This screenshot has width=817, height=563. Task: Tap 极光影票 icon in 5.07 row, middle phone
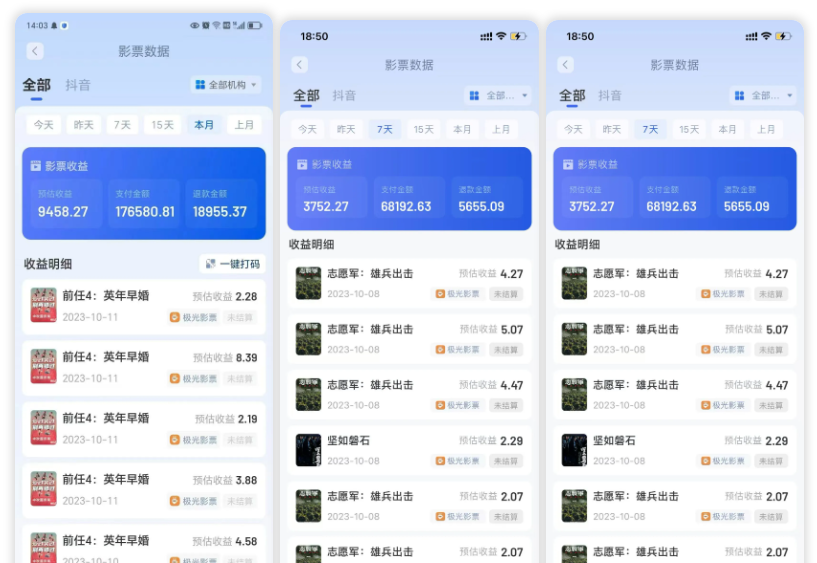click(440, 350)
